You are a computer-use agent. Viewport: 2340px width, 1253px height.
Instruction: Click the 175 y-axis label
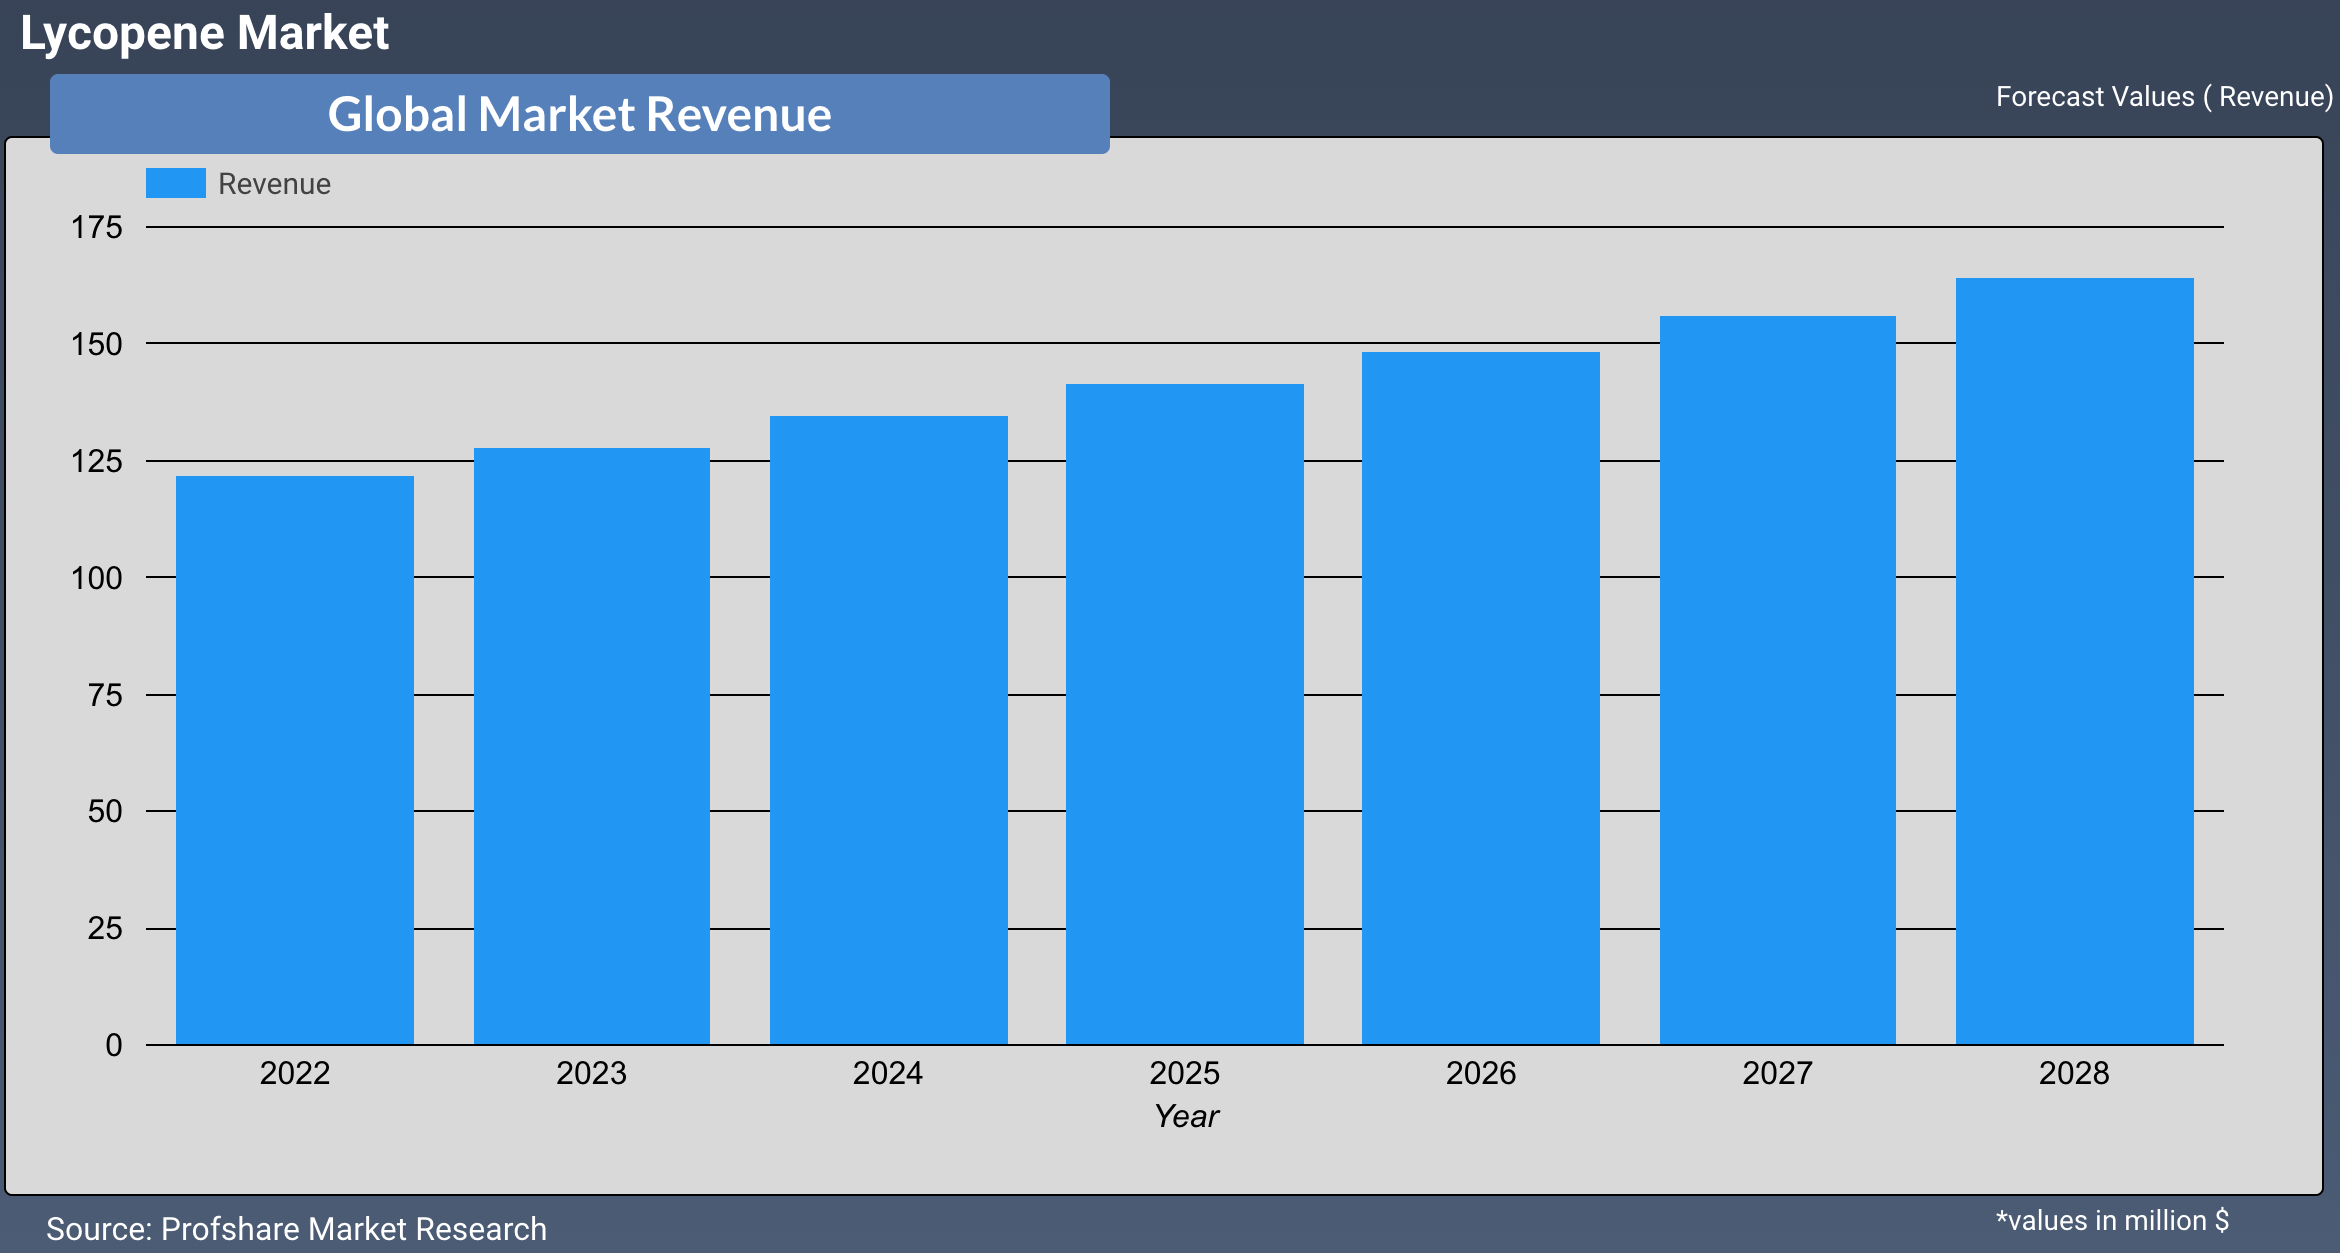pyautogui.click(x=96, y=228)
